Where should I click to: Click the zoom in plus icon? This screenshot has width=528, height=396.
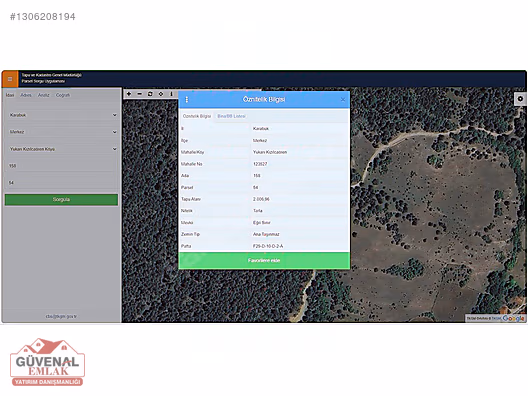pos(129,94)
